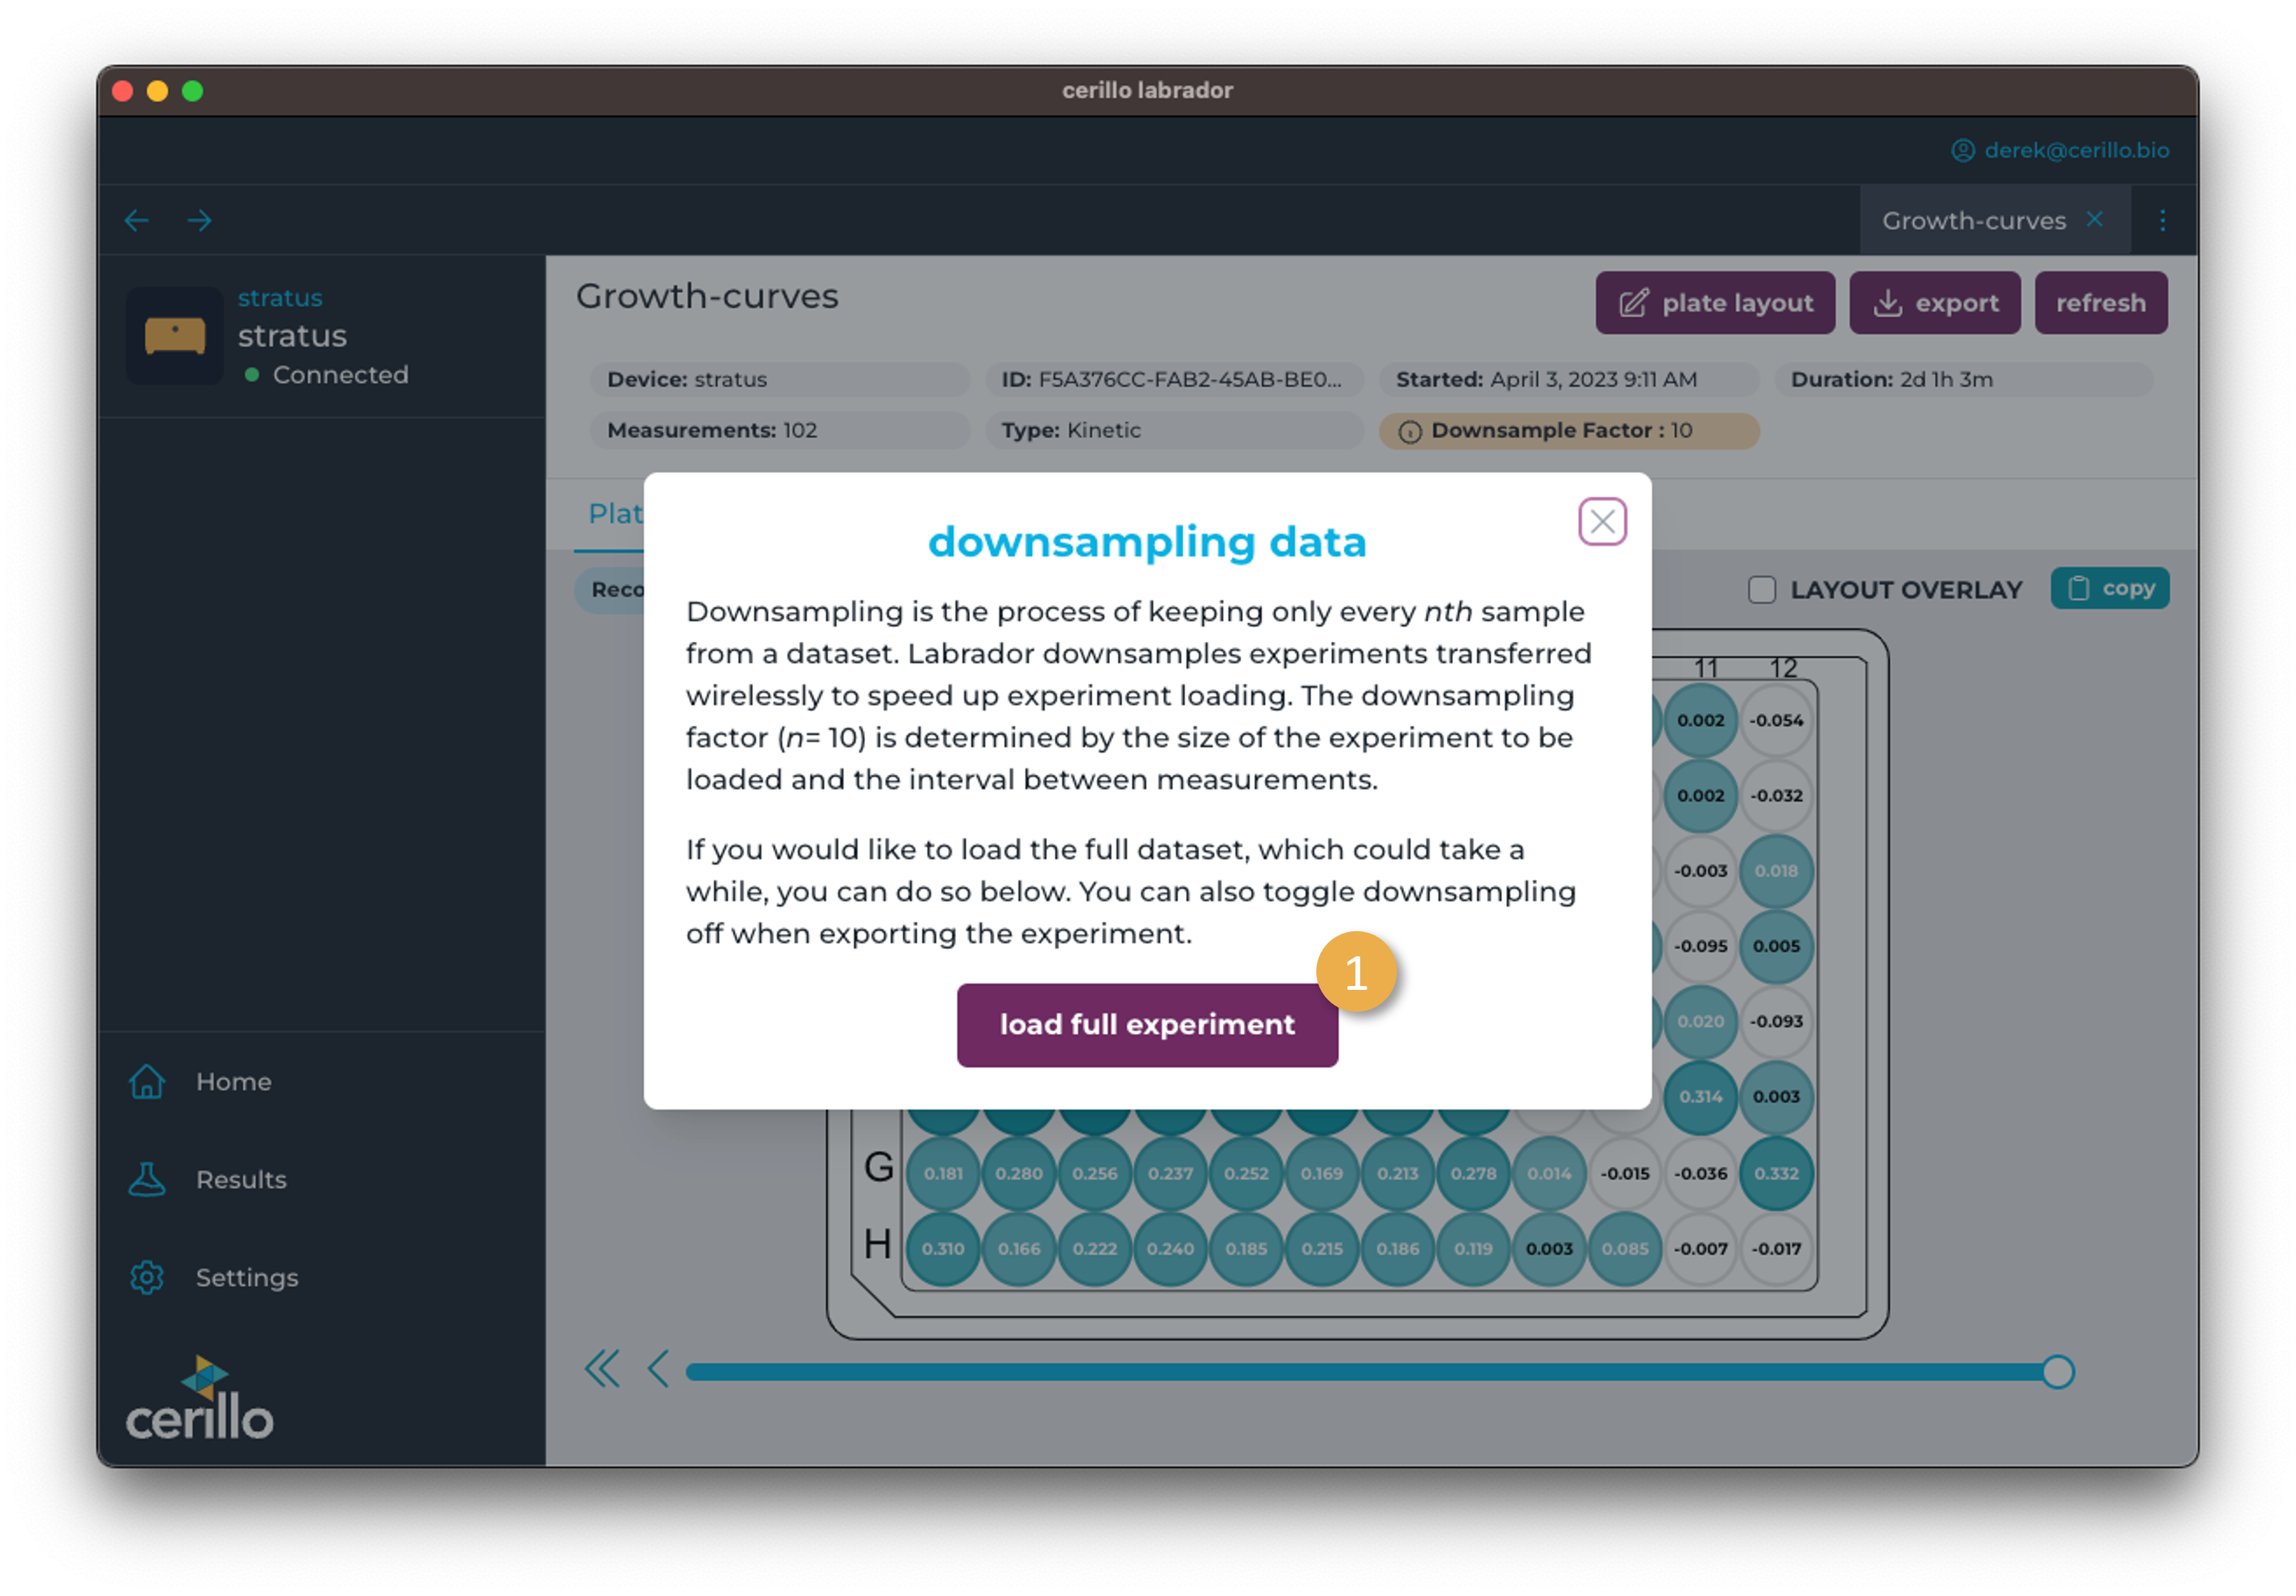Click the load full experiment button
2296x1596 pixels.
coord(1147,1025)
